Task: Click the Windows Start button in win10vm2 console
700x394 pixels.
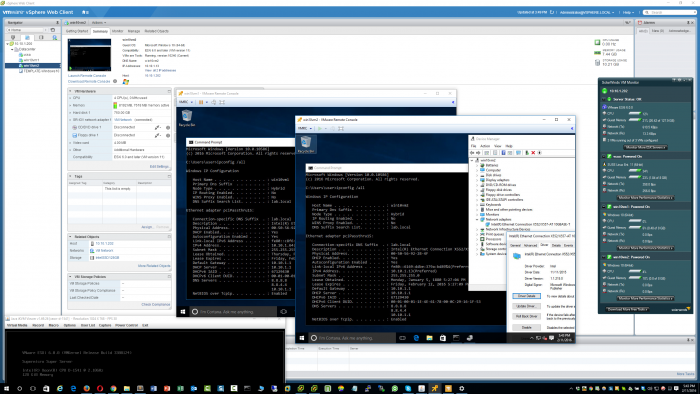Action: (x=301, y=338)
